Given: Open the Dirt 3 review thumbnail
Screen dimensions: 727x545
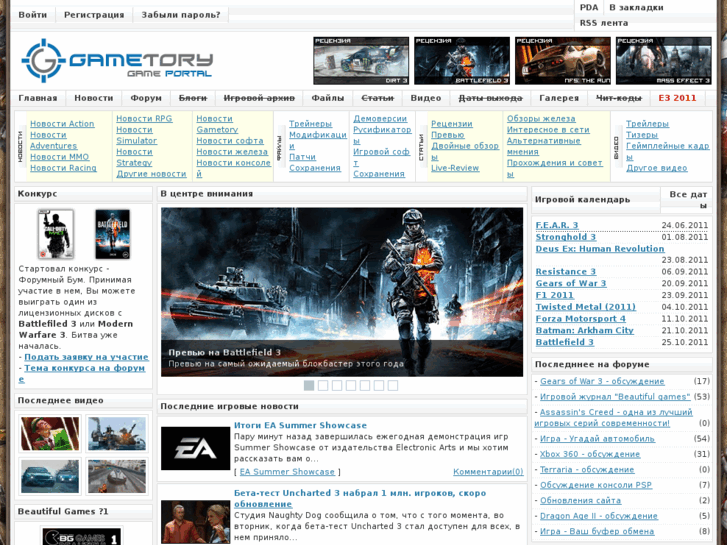Looking at the screenshot, I should (x=361, y=61).
